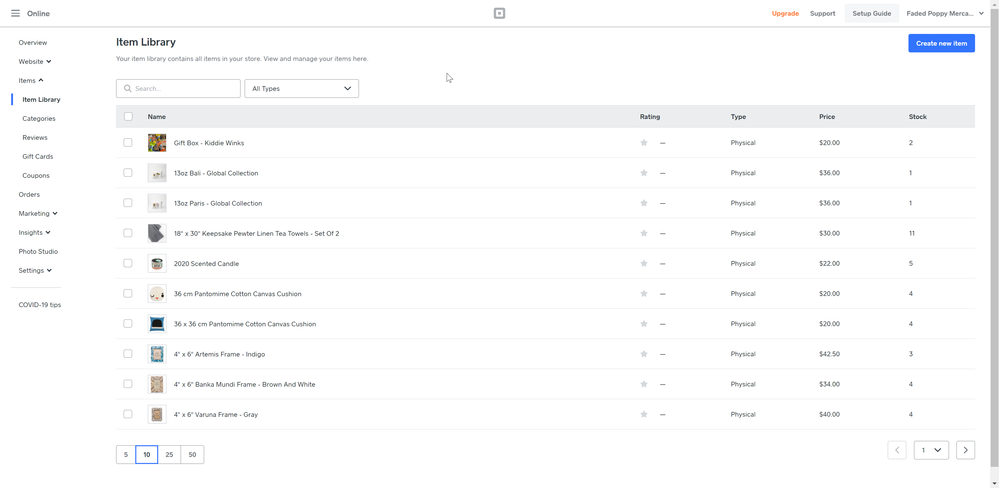Open the All Types filter dropdown
The image size is (999, 488).
click(x=301, y=89)
